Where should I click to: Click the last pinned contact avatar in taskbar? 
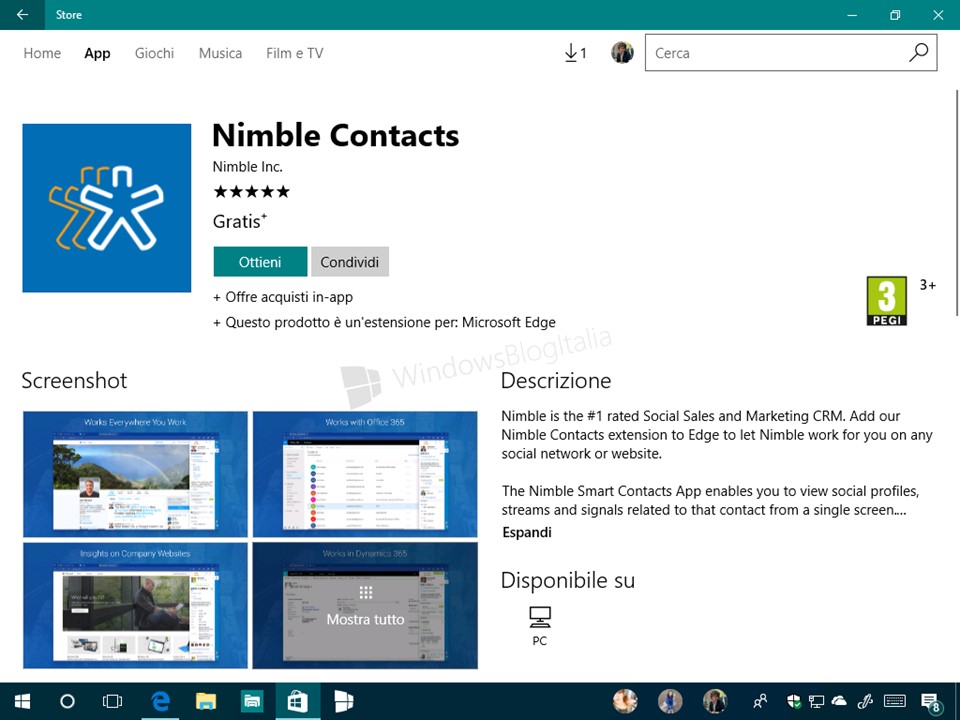point(714,701)
